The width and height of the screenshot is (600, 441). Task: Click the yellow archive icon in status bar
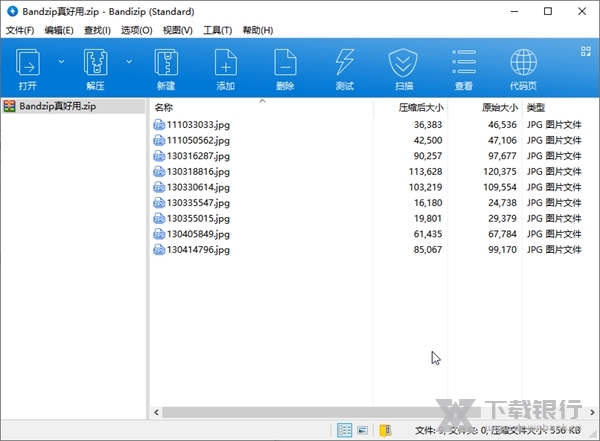385,430
